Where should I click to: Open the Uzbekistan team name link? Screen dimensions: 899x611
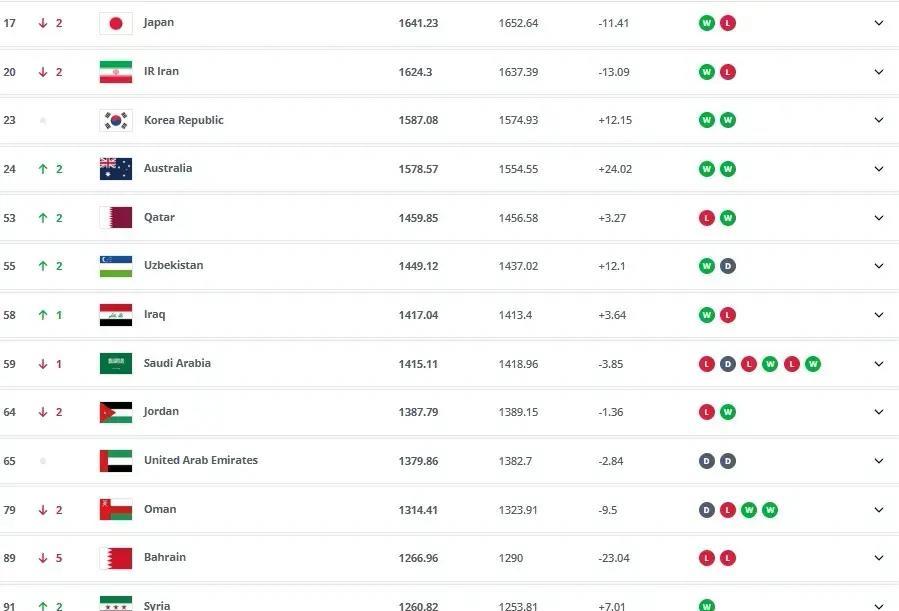[173, 265]
